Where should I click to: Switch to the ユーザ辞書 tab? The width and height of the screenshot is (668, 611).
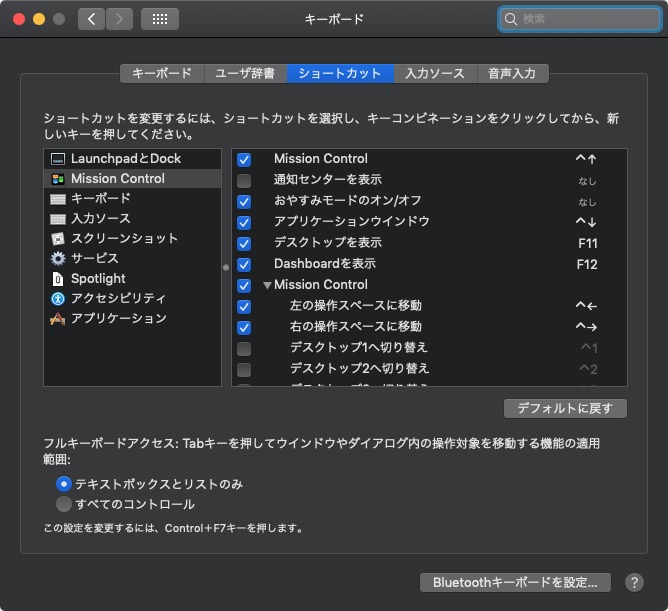(245, 73)
